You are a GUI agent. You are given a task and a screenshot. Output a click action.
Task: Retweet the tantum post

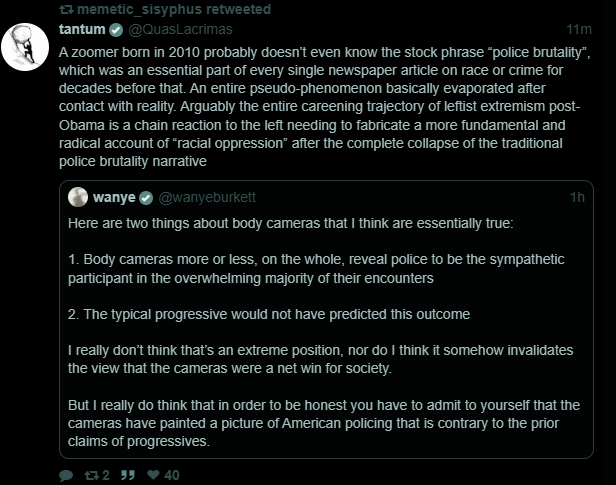[x=92, y=476]
